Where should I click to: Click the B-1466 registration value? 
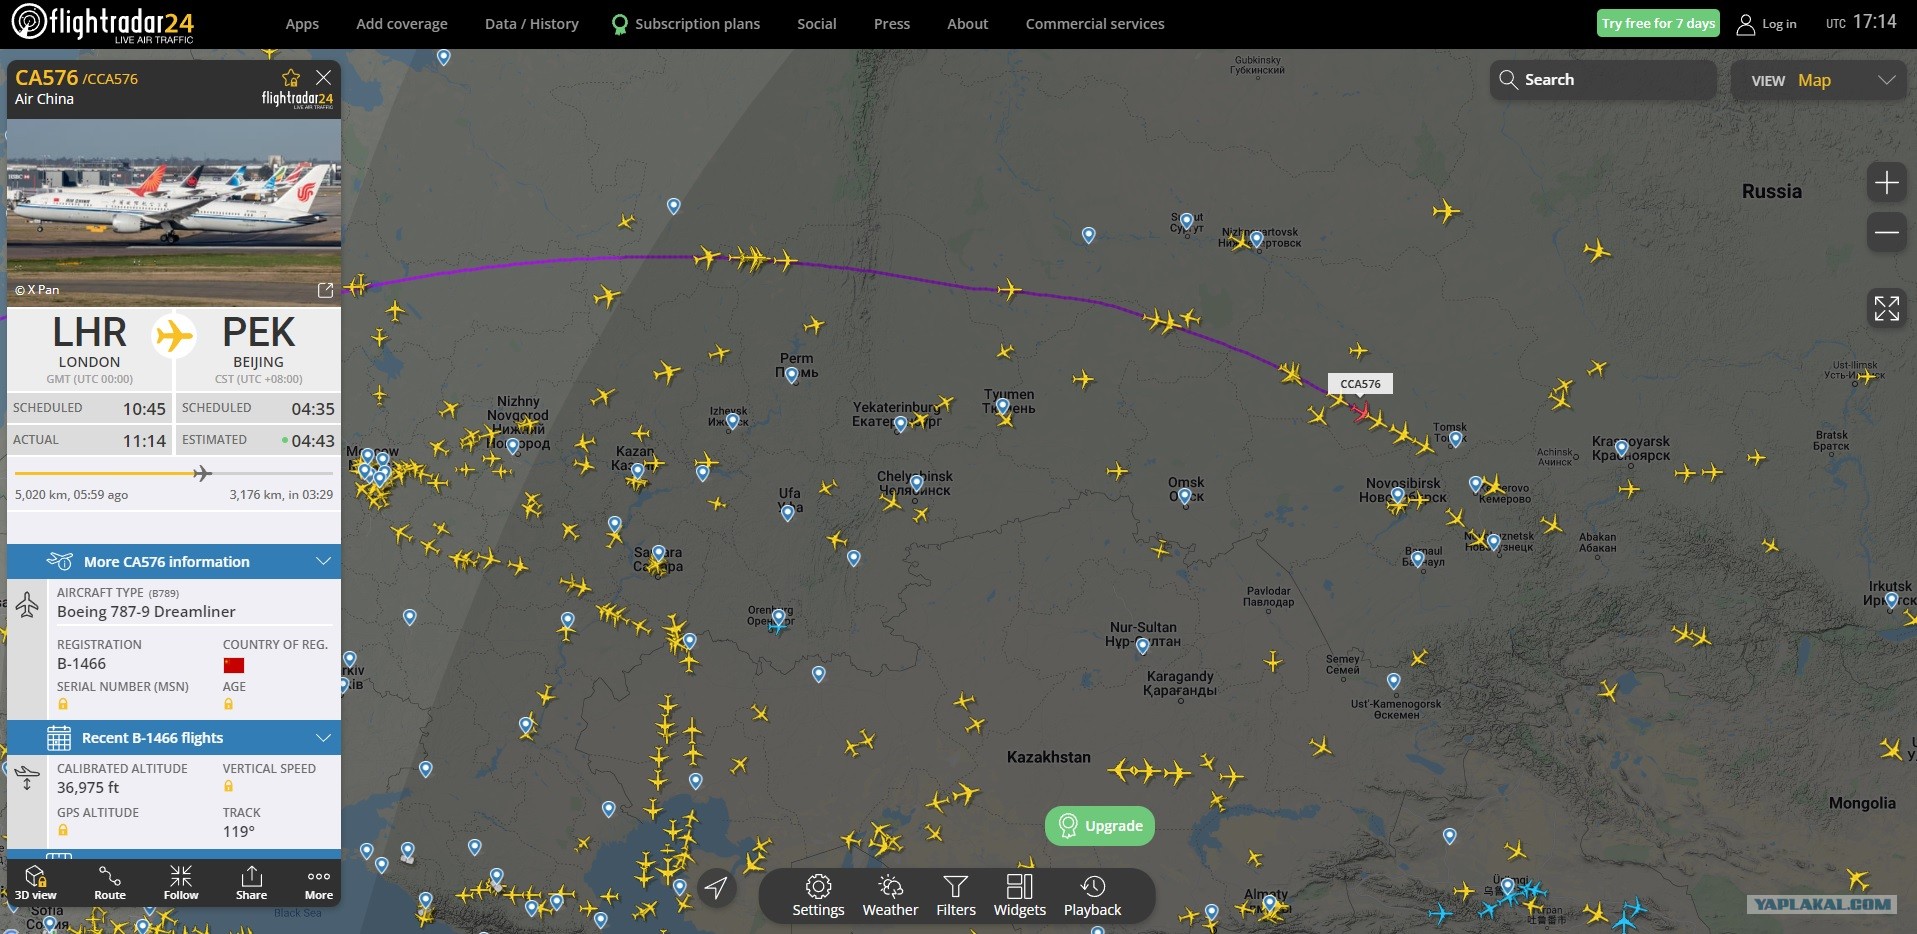81,664
